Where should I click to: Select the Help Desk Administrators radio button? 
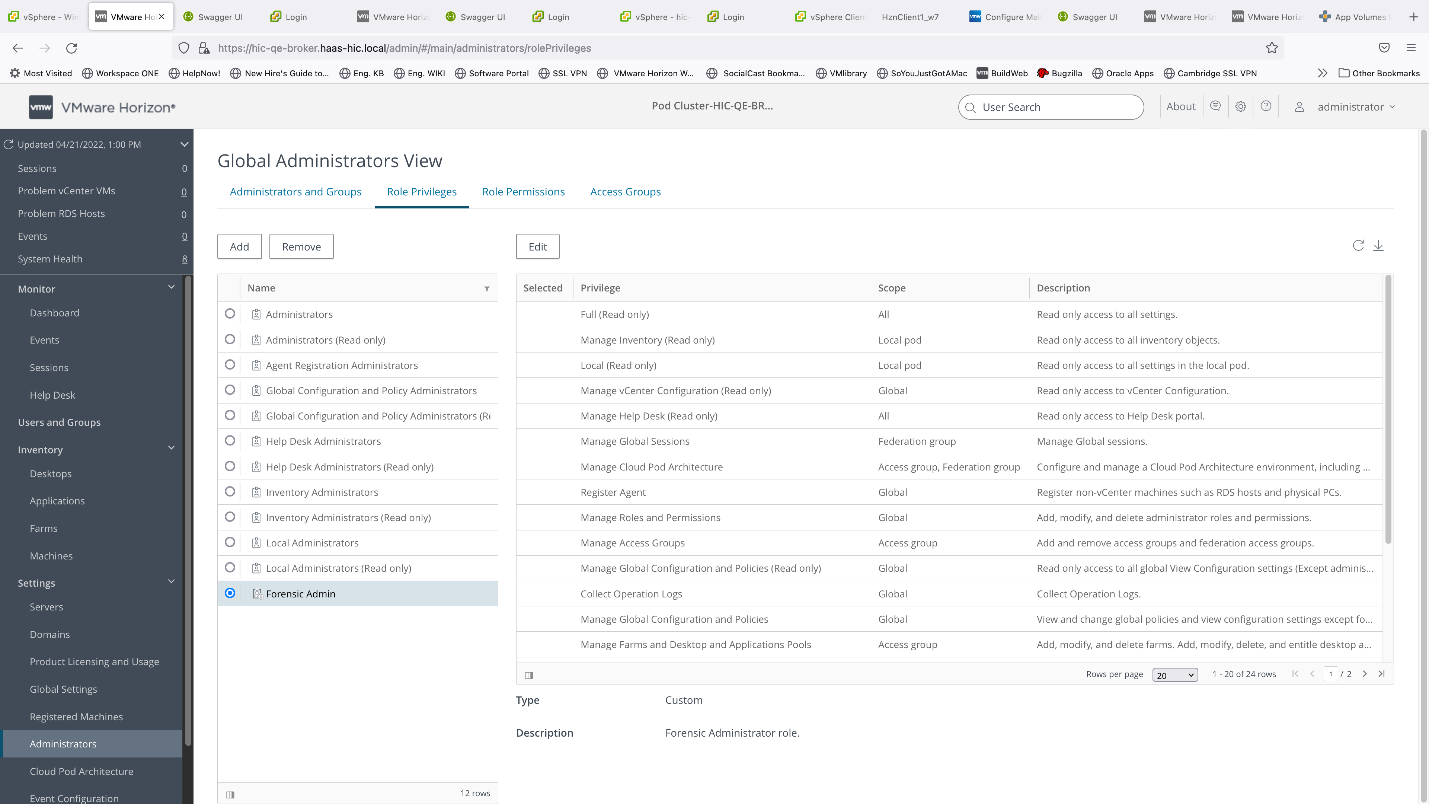pyautogui.click(x=230, y=441)
